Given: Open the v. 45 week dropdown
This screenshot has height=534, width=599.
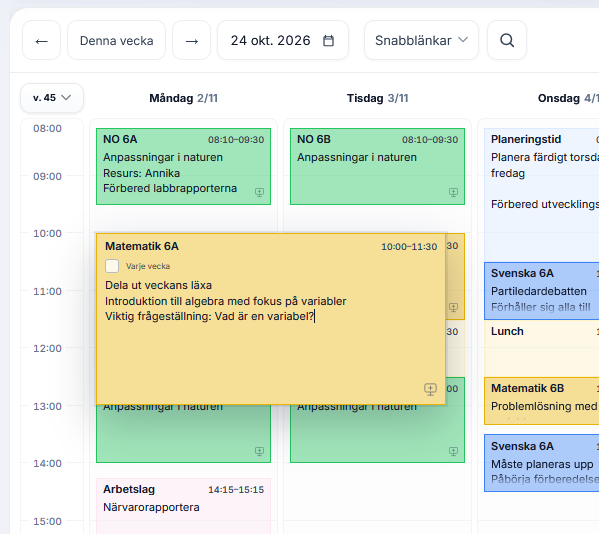Looking at the screenshot, I should click(52, 98).
